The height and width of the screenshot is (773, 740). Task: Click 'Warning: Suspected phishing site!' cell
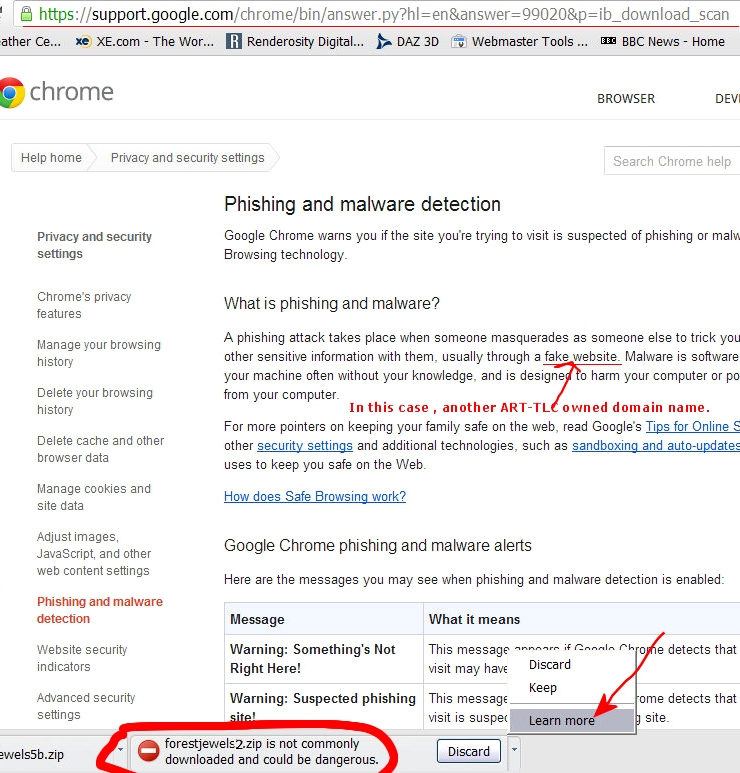pyautogui.click(x=323, y=707)
